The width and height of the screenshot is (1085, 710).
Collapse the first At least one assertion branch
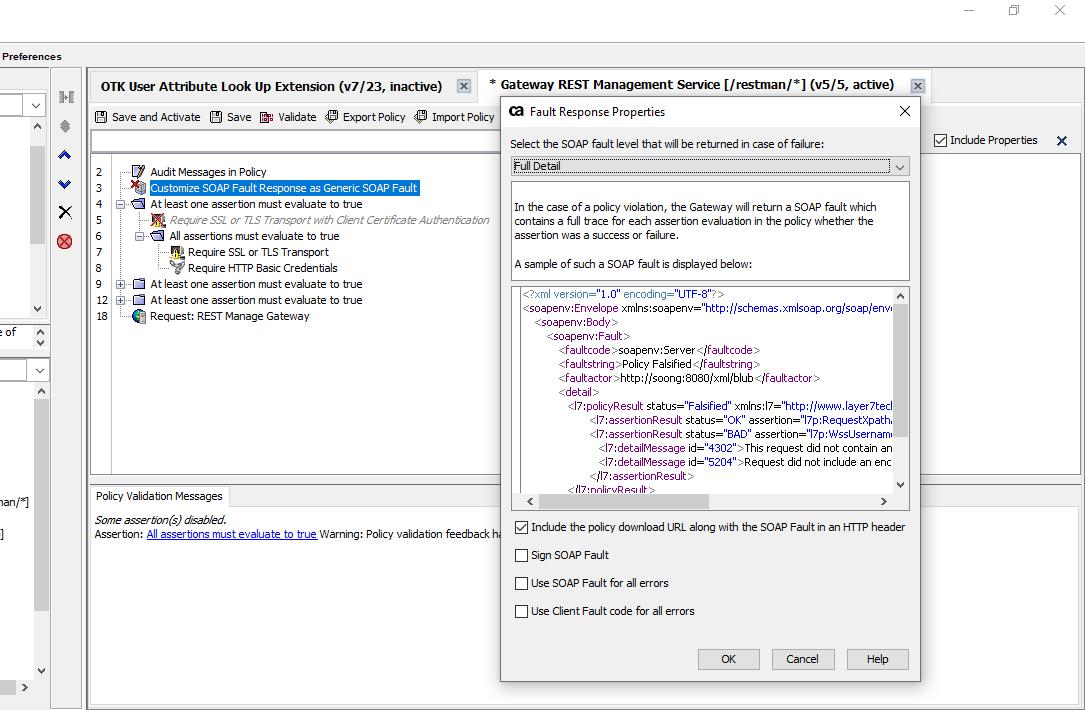(x=119, y=202)
